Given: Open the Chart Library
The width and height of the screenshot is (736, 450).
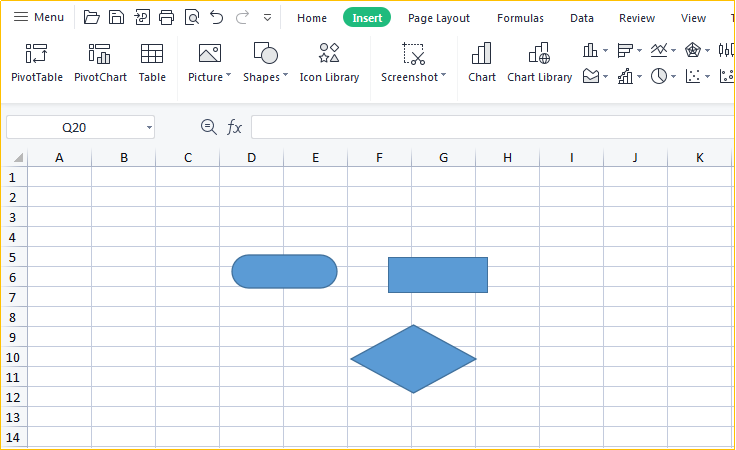Looking at the screenshot, I should [x=539, y=63].
